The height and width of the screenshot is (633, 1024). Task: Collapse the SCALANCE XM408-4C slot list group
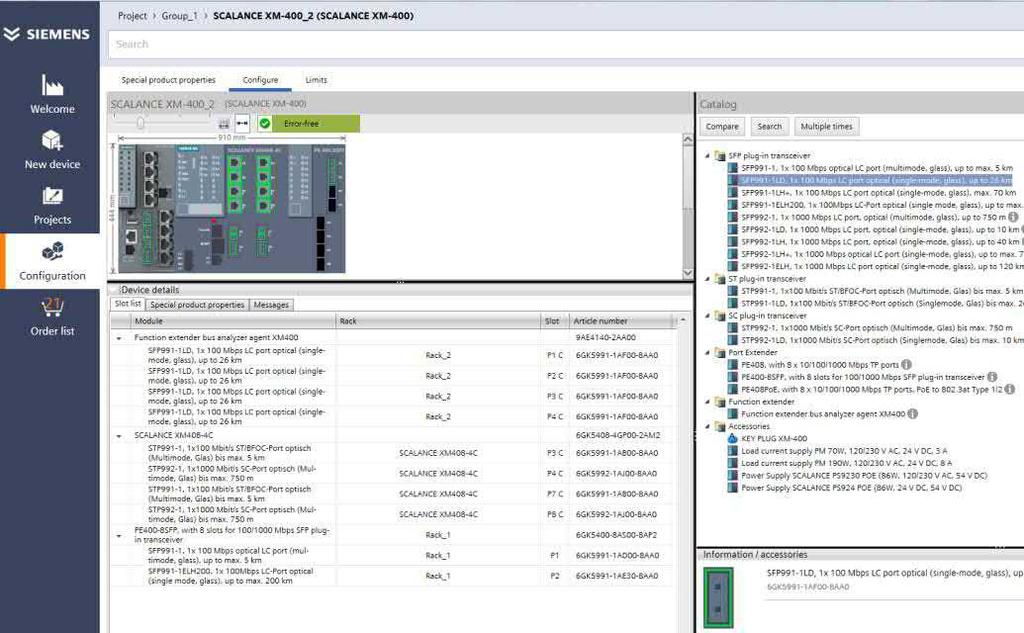119,436
